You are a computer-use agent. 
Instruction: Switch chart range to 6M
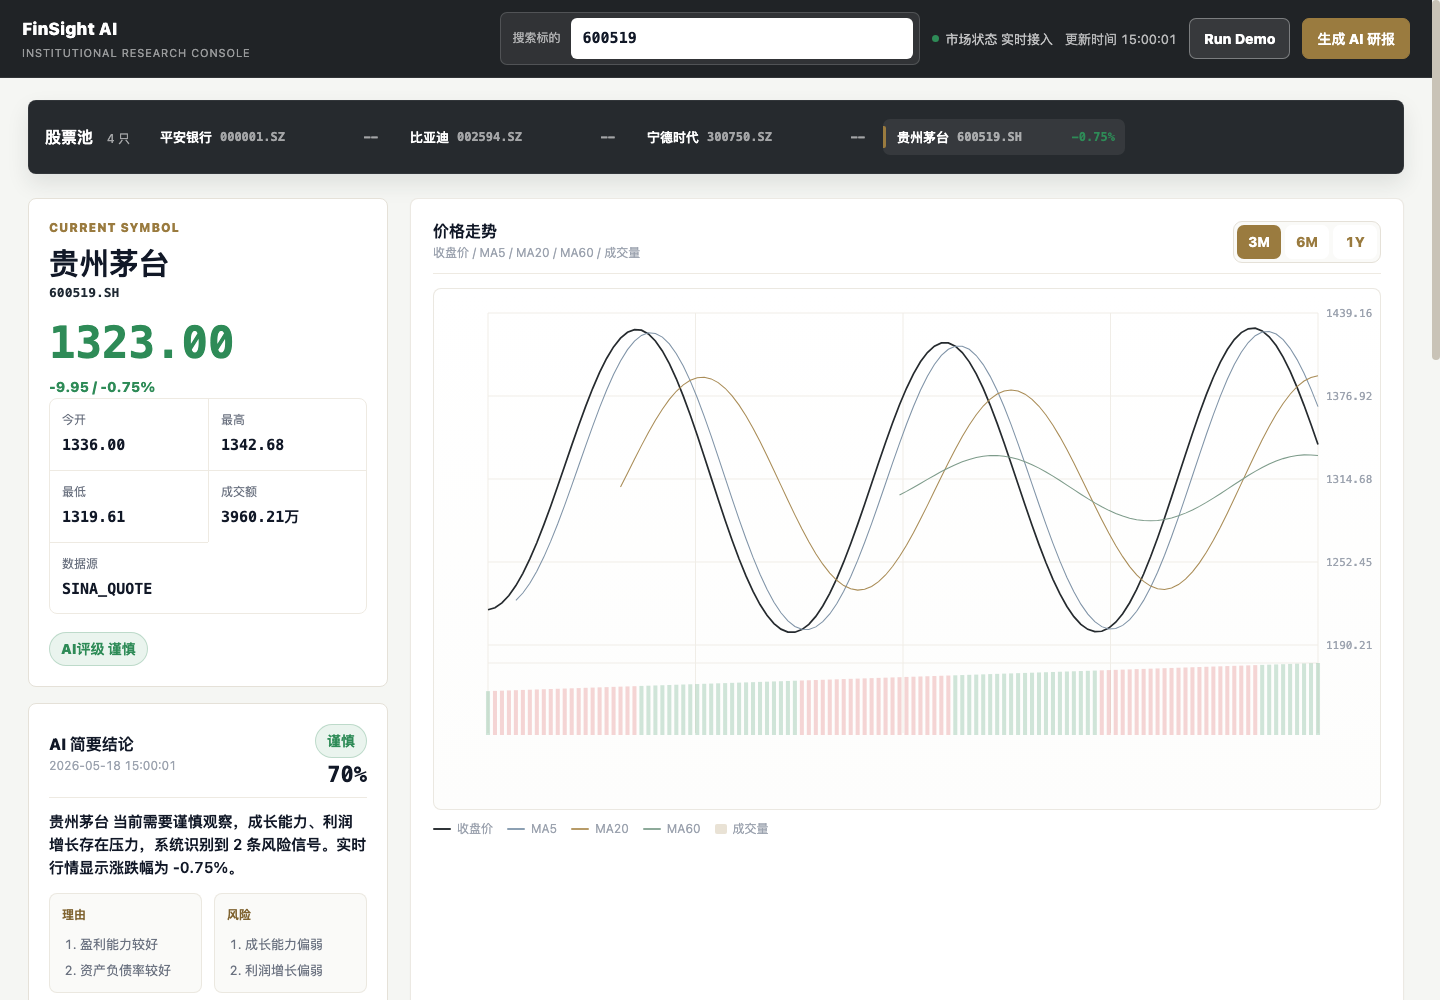click(1307, 242)
